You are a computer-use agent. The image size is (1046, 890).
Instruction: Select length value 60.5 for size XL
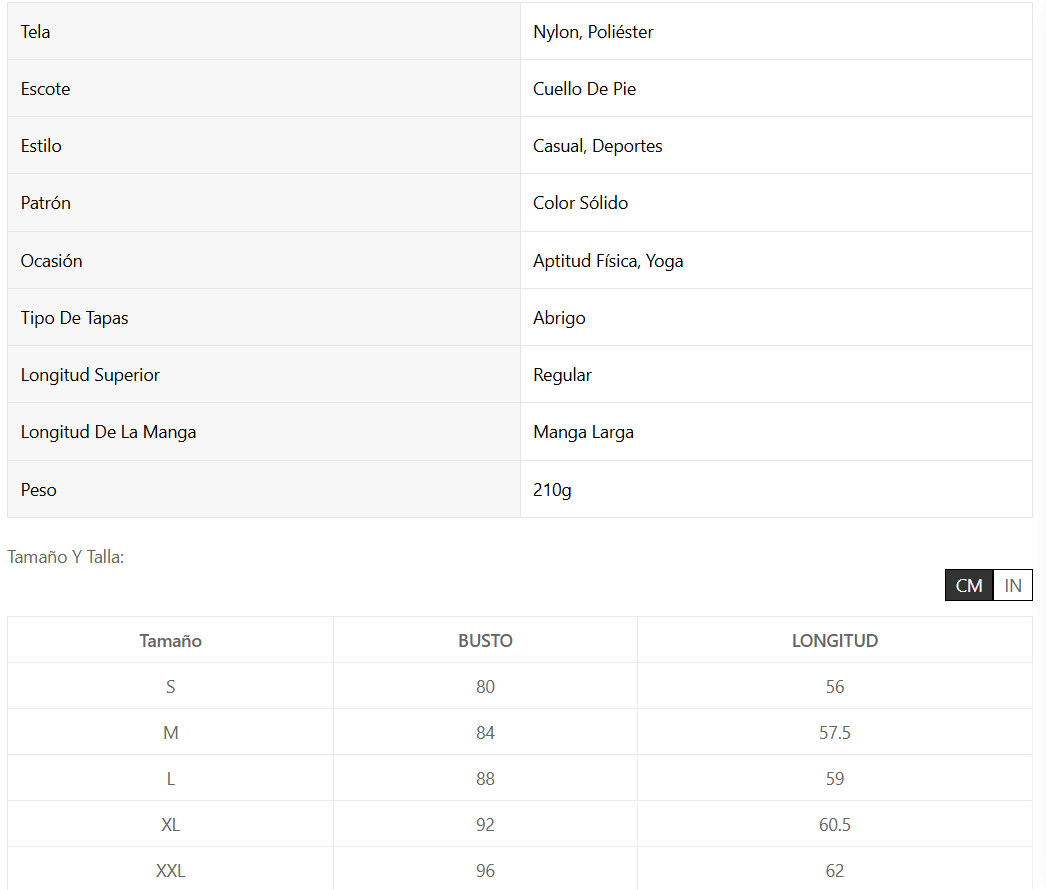pyautogui.click(x=834, y=825)
